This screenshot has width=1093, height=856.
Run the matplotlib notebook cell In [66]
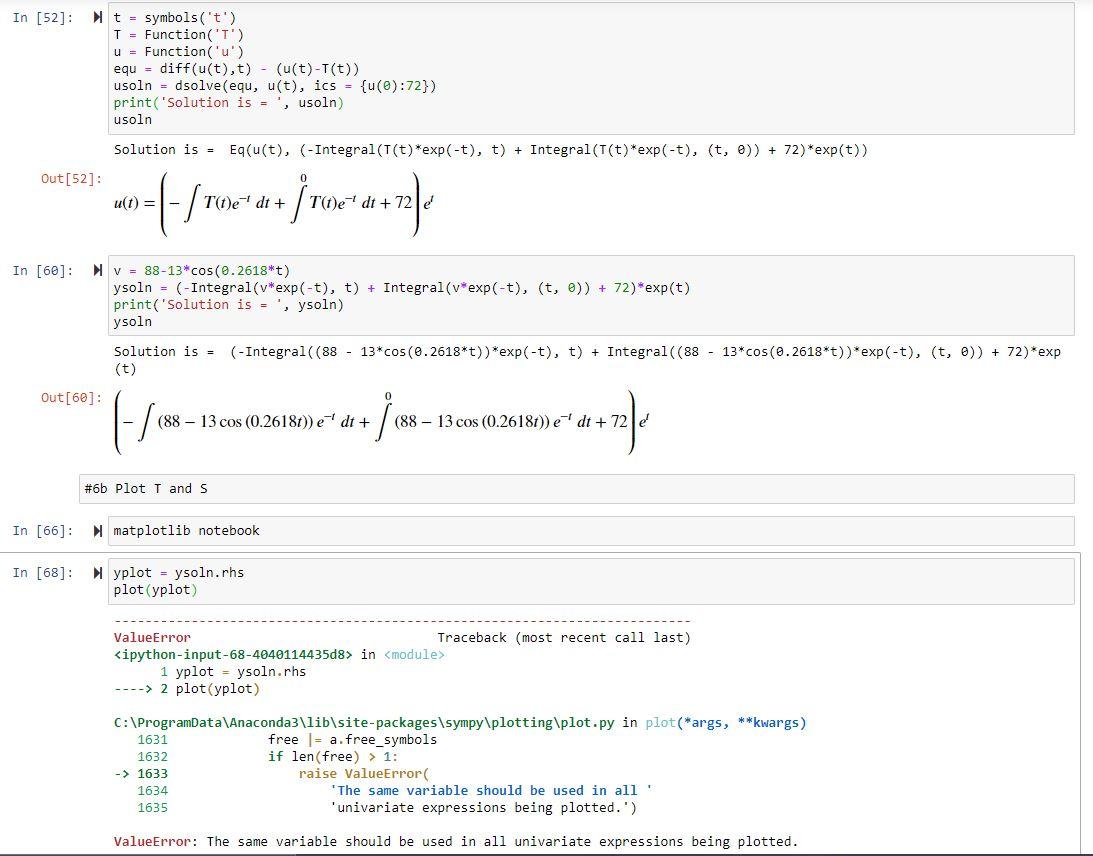[x=98, y=531]
